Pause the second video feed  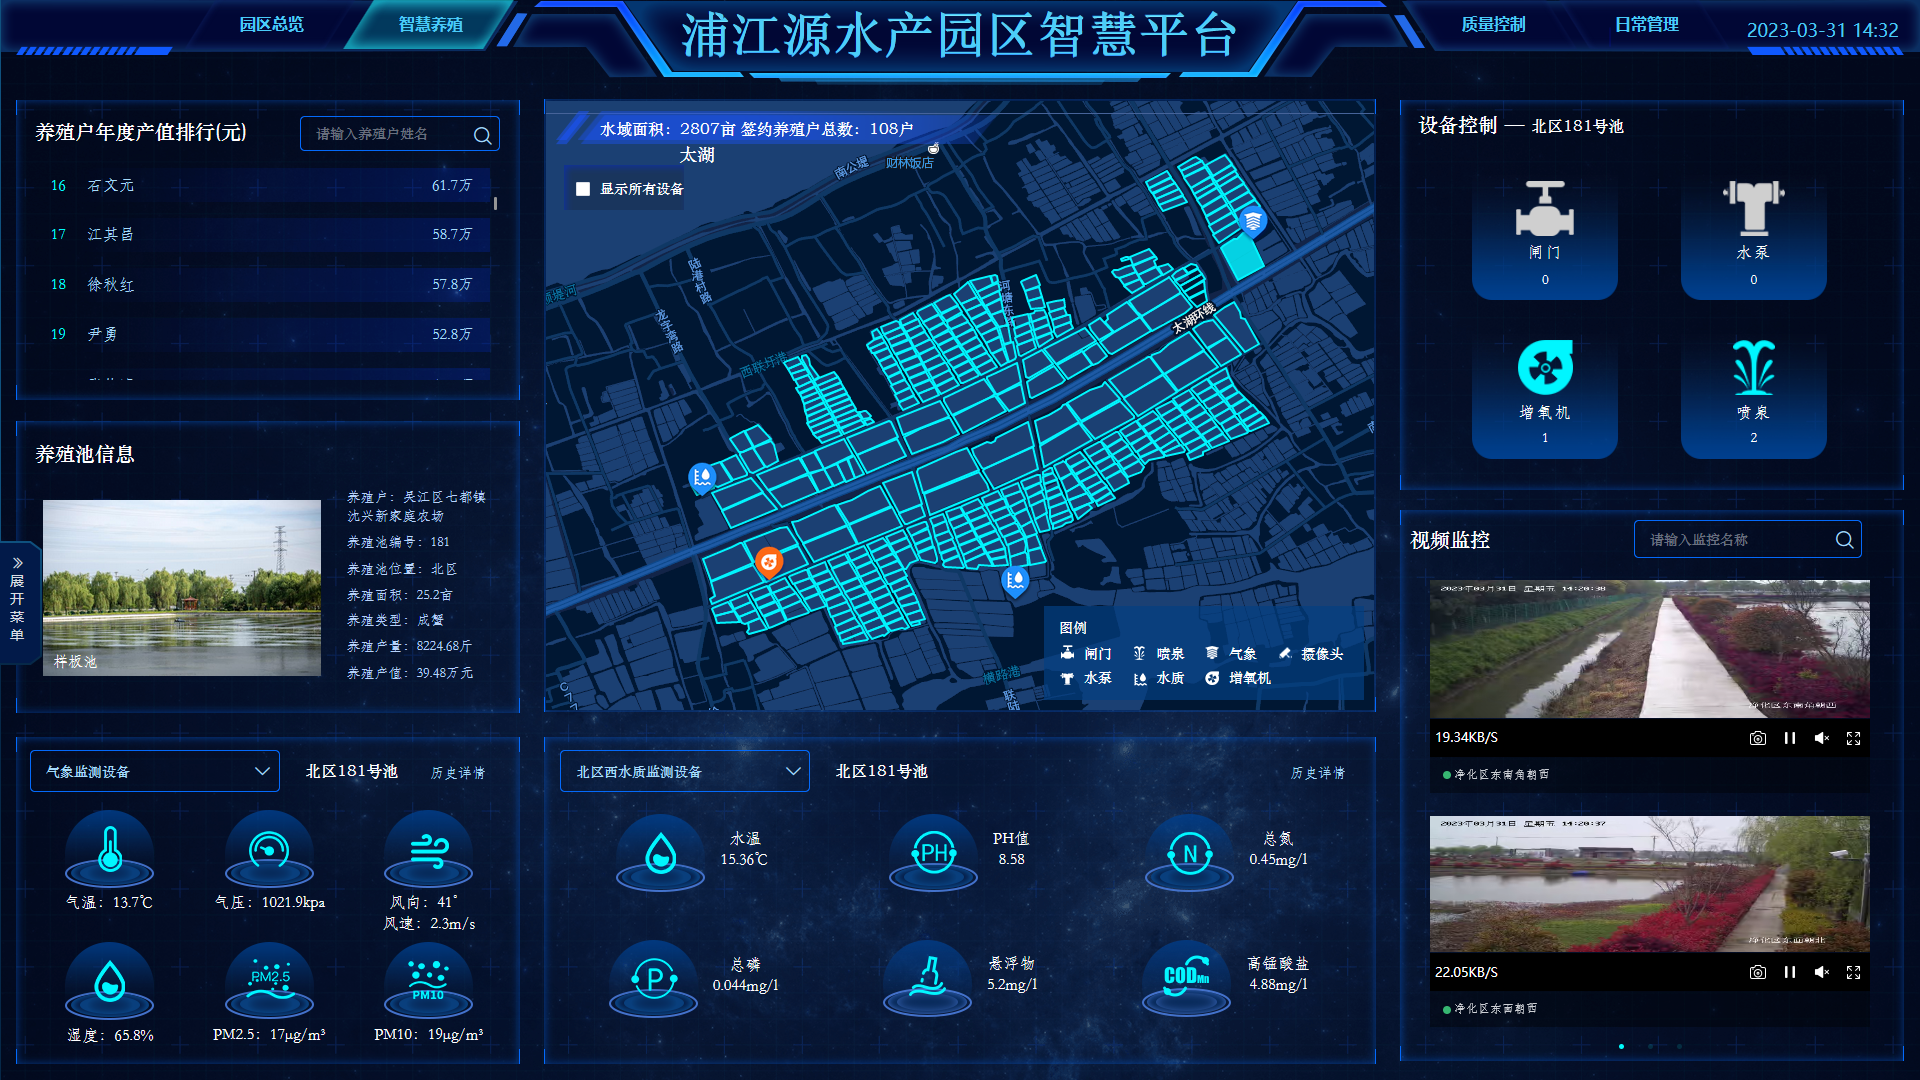tap(1790, 972)
